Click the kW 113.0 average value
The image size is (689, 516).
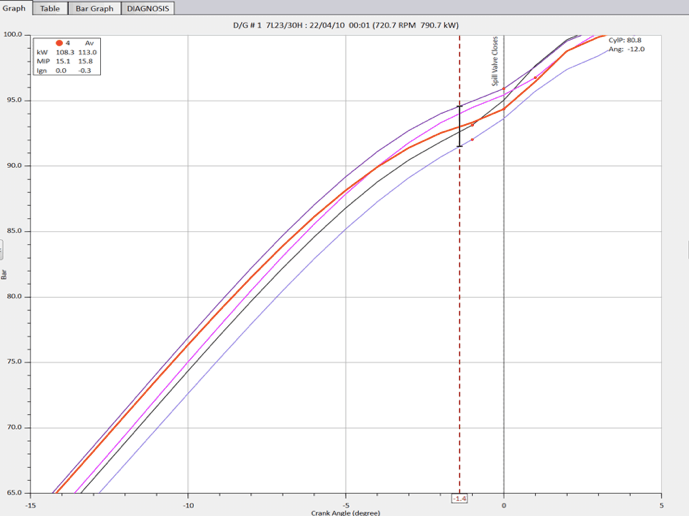(87, 52)
